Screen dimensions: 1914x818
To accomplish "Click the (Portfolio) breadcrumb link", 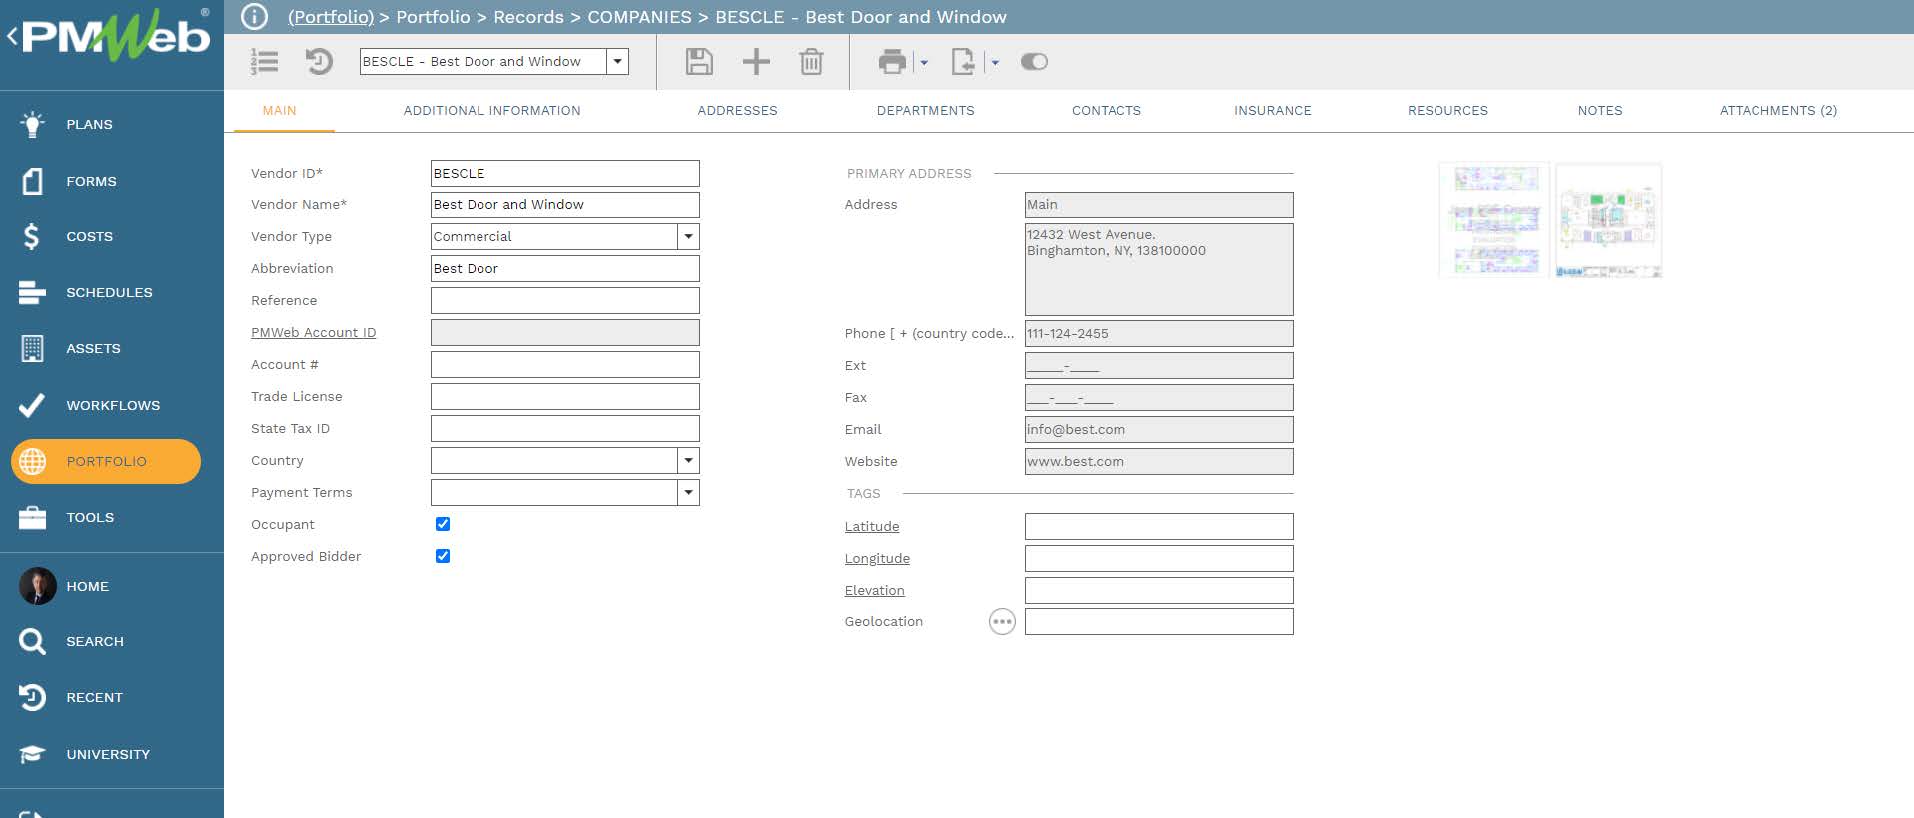I will (x=331, y=17).
